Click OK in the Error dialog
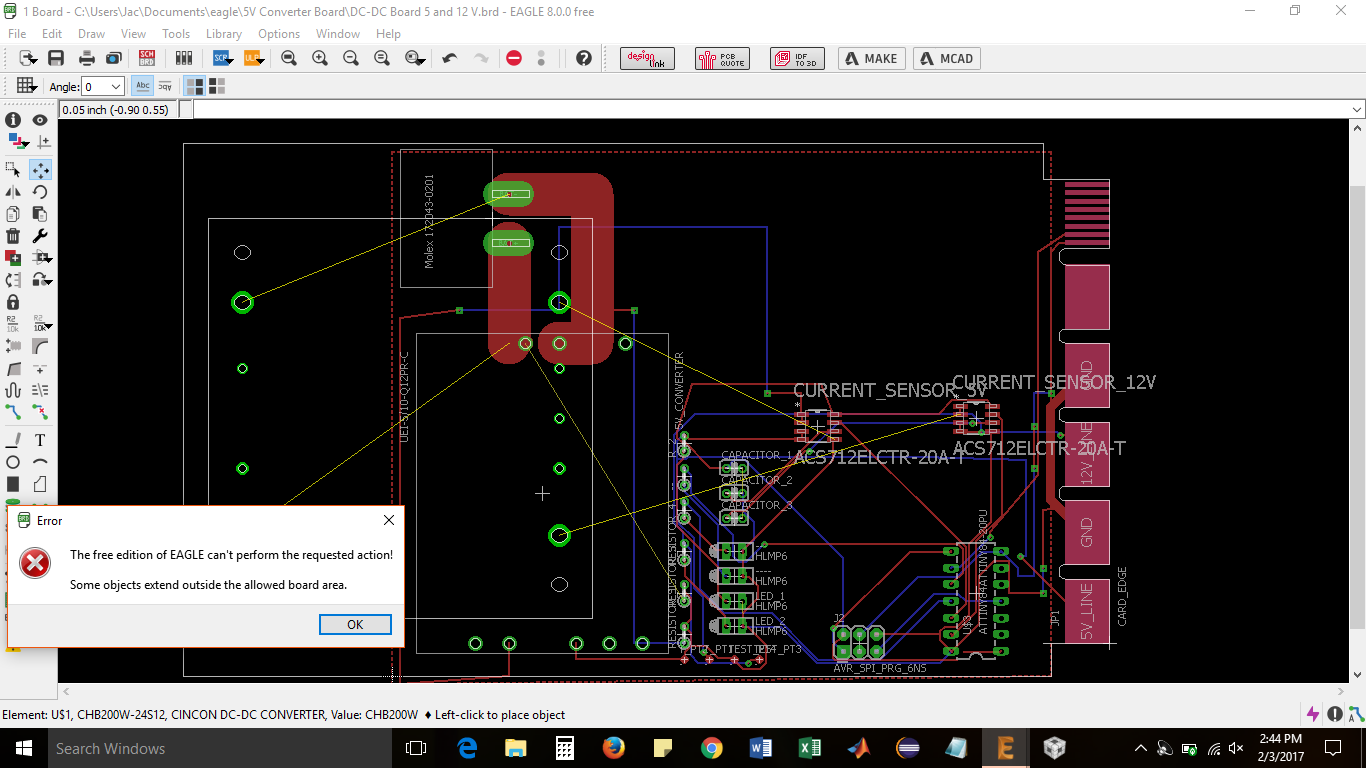The image size is (1366, 768). pos(355,624)
